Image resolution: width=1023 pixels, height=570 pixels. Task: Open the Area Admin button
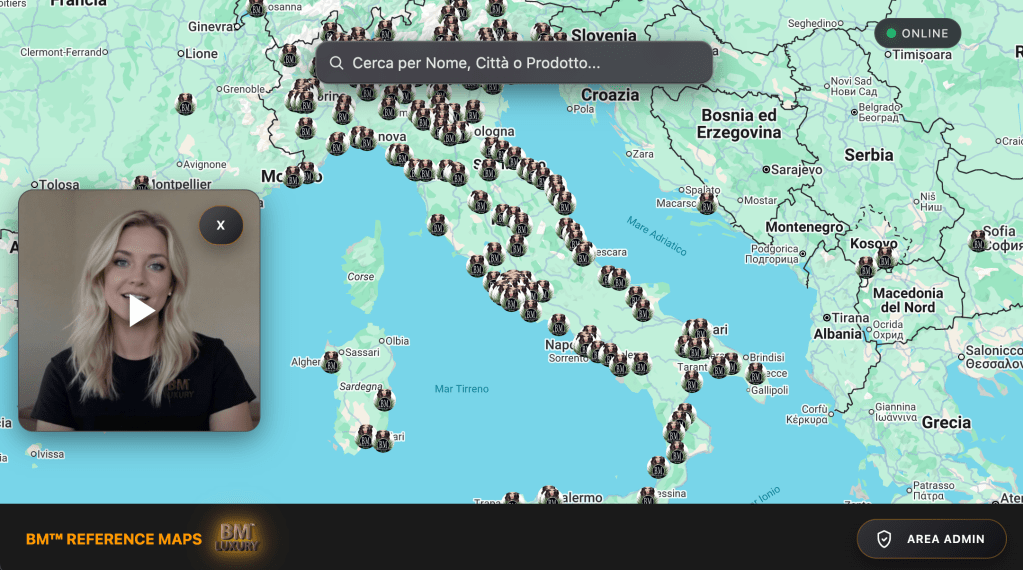(931, 539)
